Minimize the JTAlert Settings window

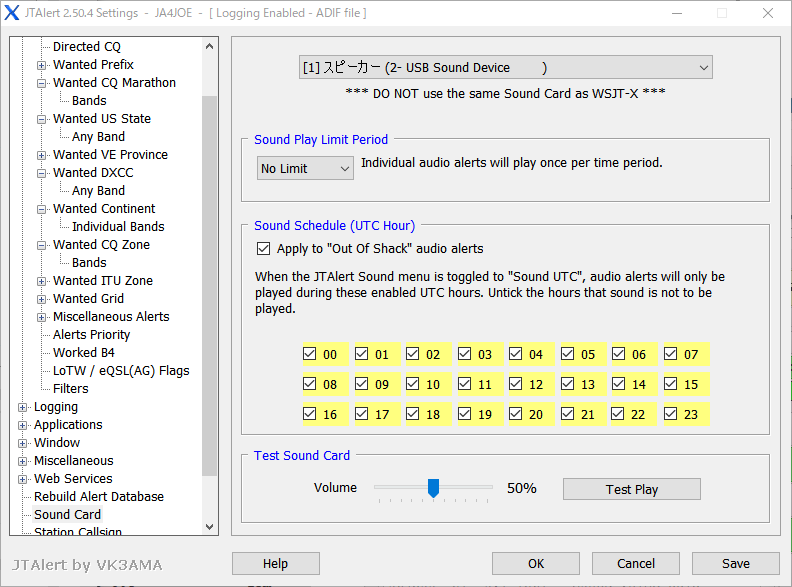tap(677, 13)
